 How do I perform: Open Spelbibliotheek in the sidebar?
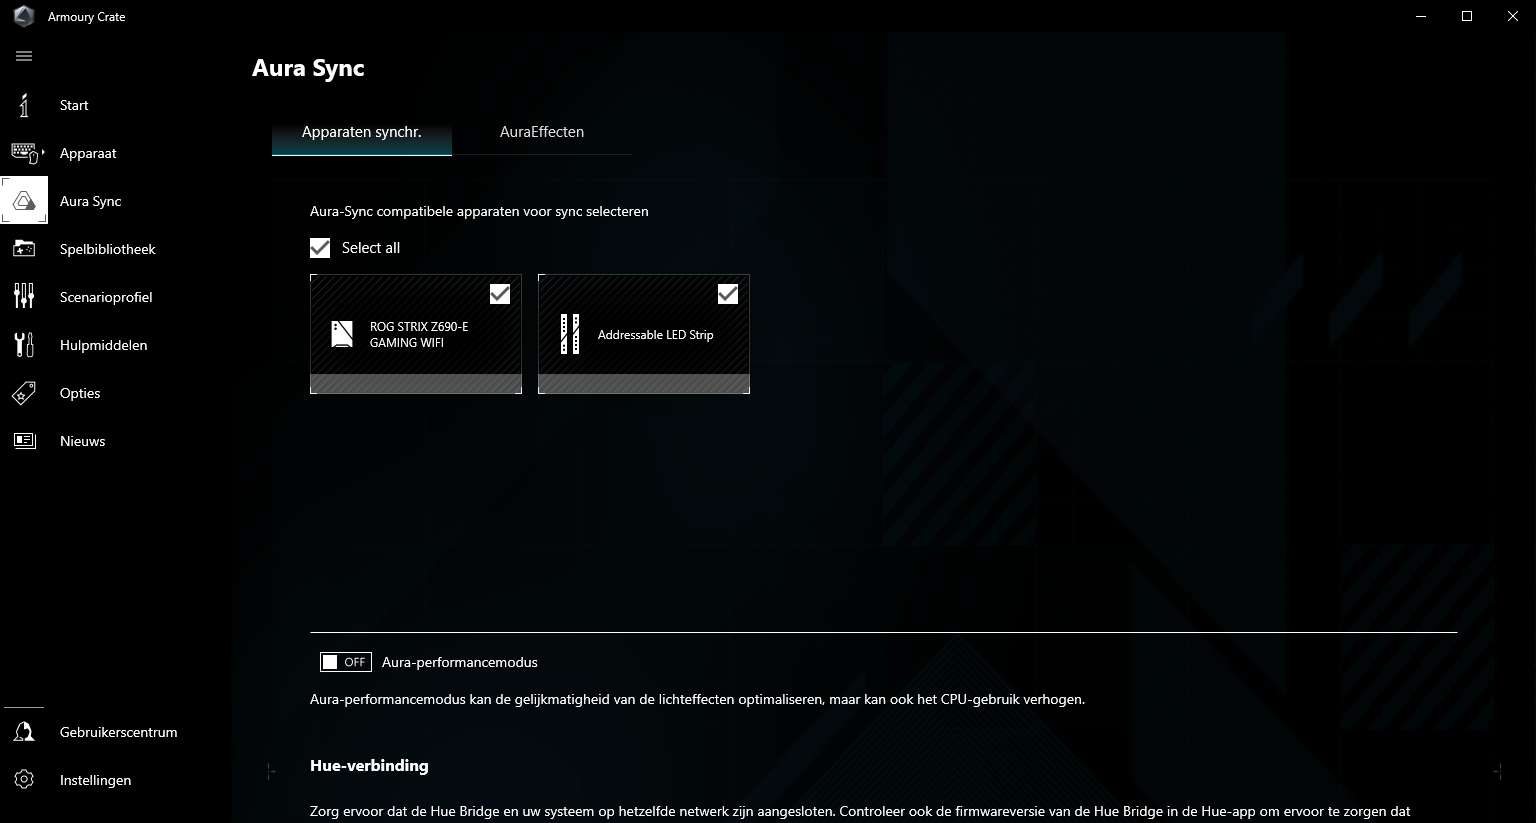pyautogui.click(x=108, y=249)
